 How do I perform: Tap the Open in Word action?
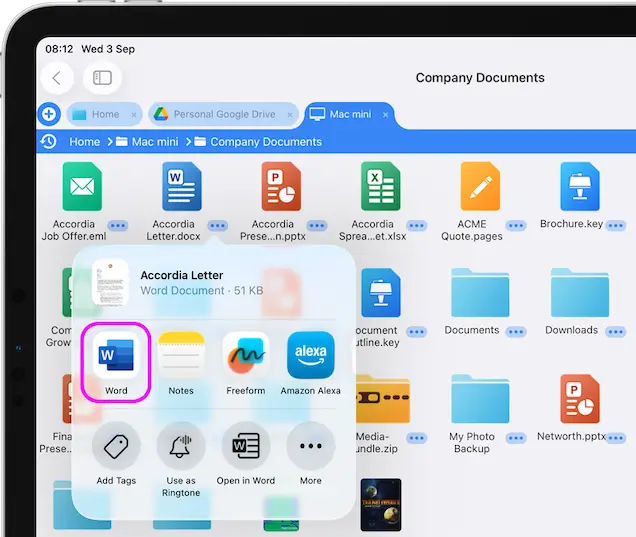246,447
